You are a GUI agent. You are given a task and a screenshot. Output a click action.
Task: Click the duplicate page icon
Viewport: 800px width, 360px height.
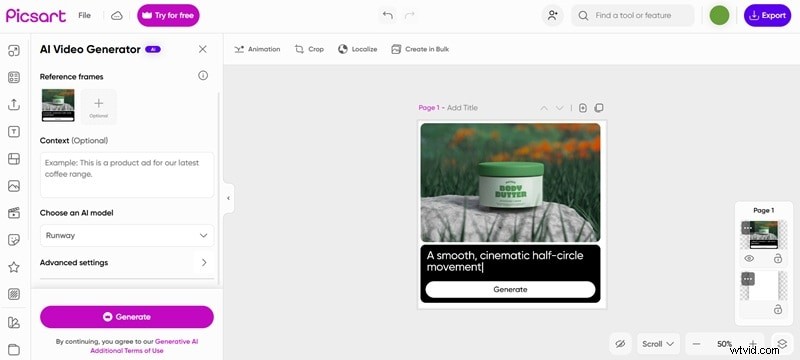(599, 108)
